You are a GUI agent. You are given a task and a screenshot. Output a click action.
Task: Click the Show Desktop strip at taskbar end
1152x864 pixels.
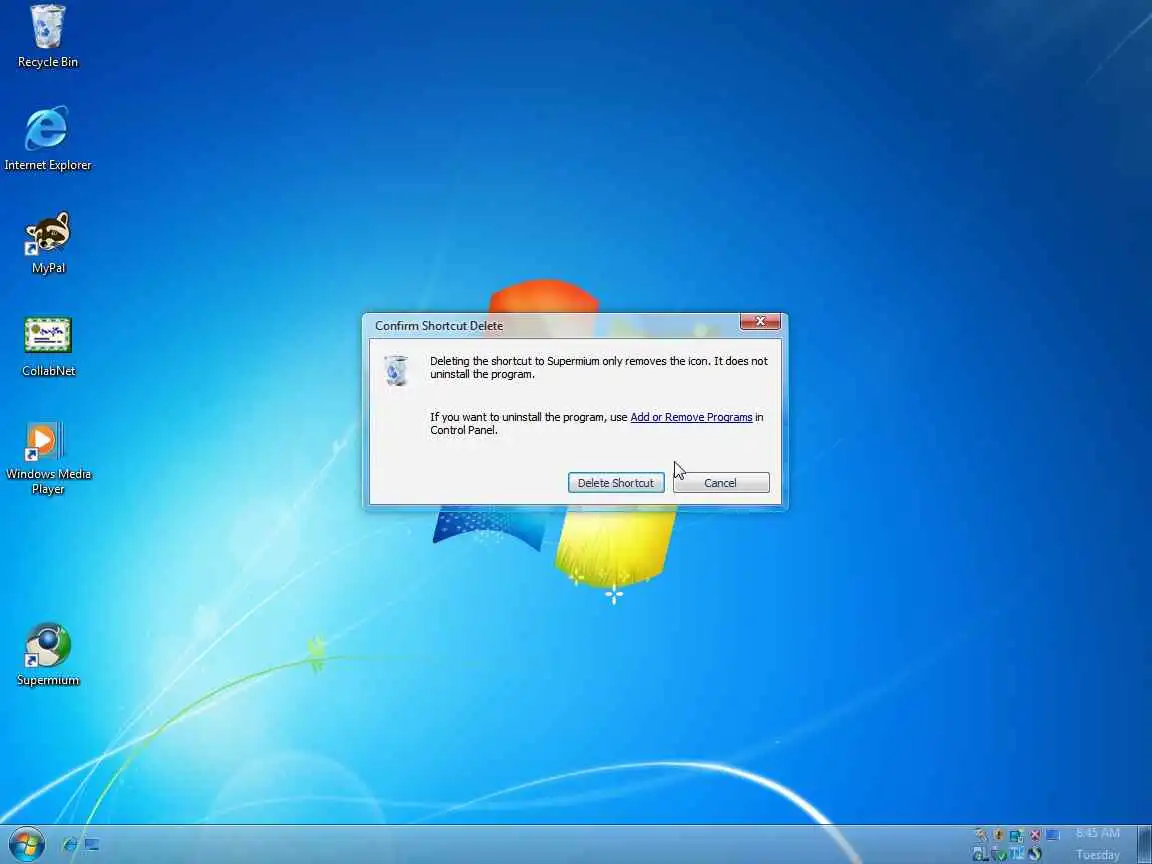coord(1145,844)
